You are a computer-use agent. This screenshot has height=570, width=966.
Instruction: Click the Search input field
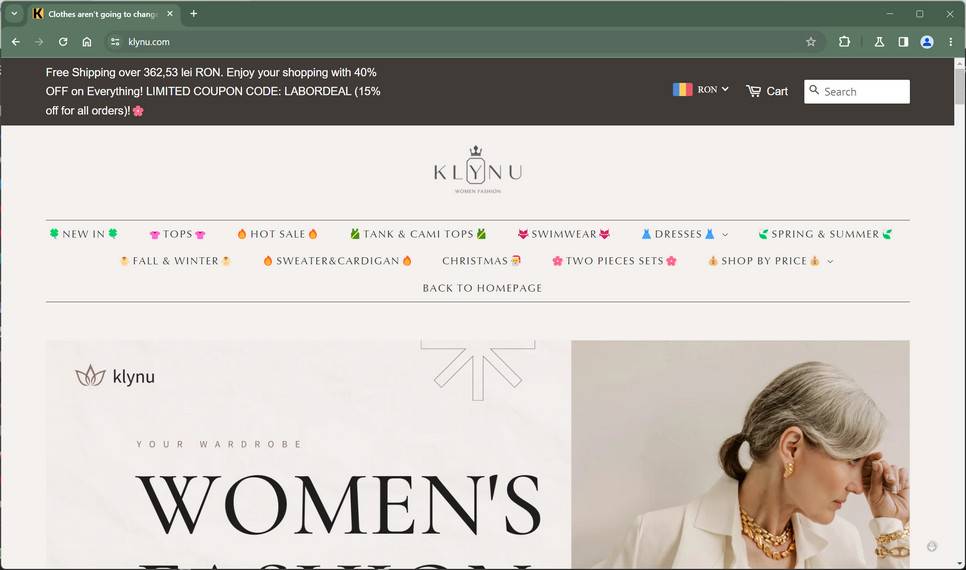coord(856,91)
